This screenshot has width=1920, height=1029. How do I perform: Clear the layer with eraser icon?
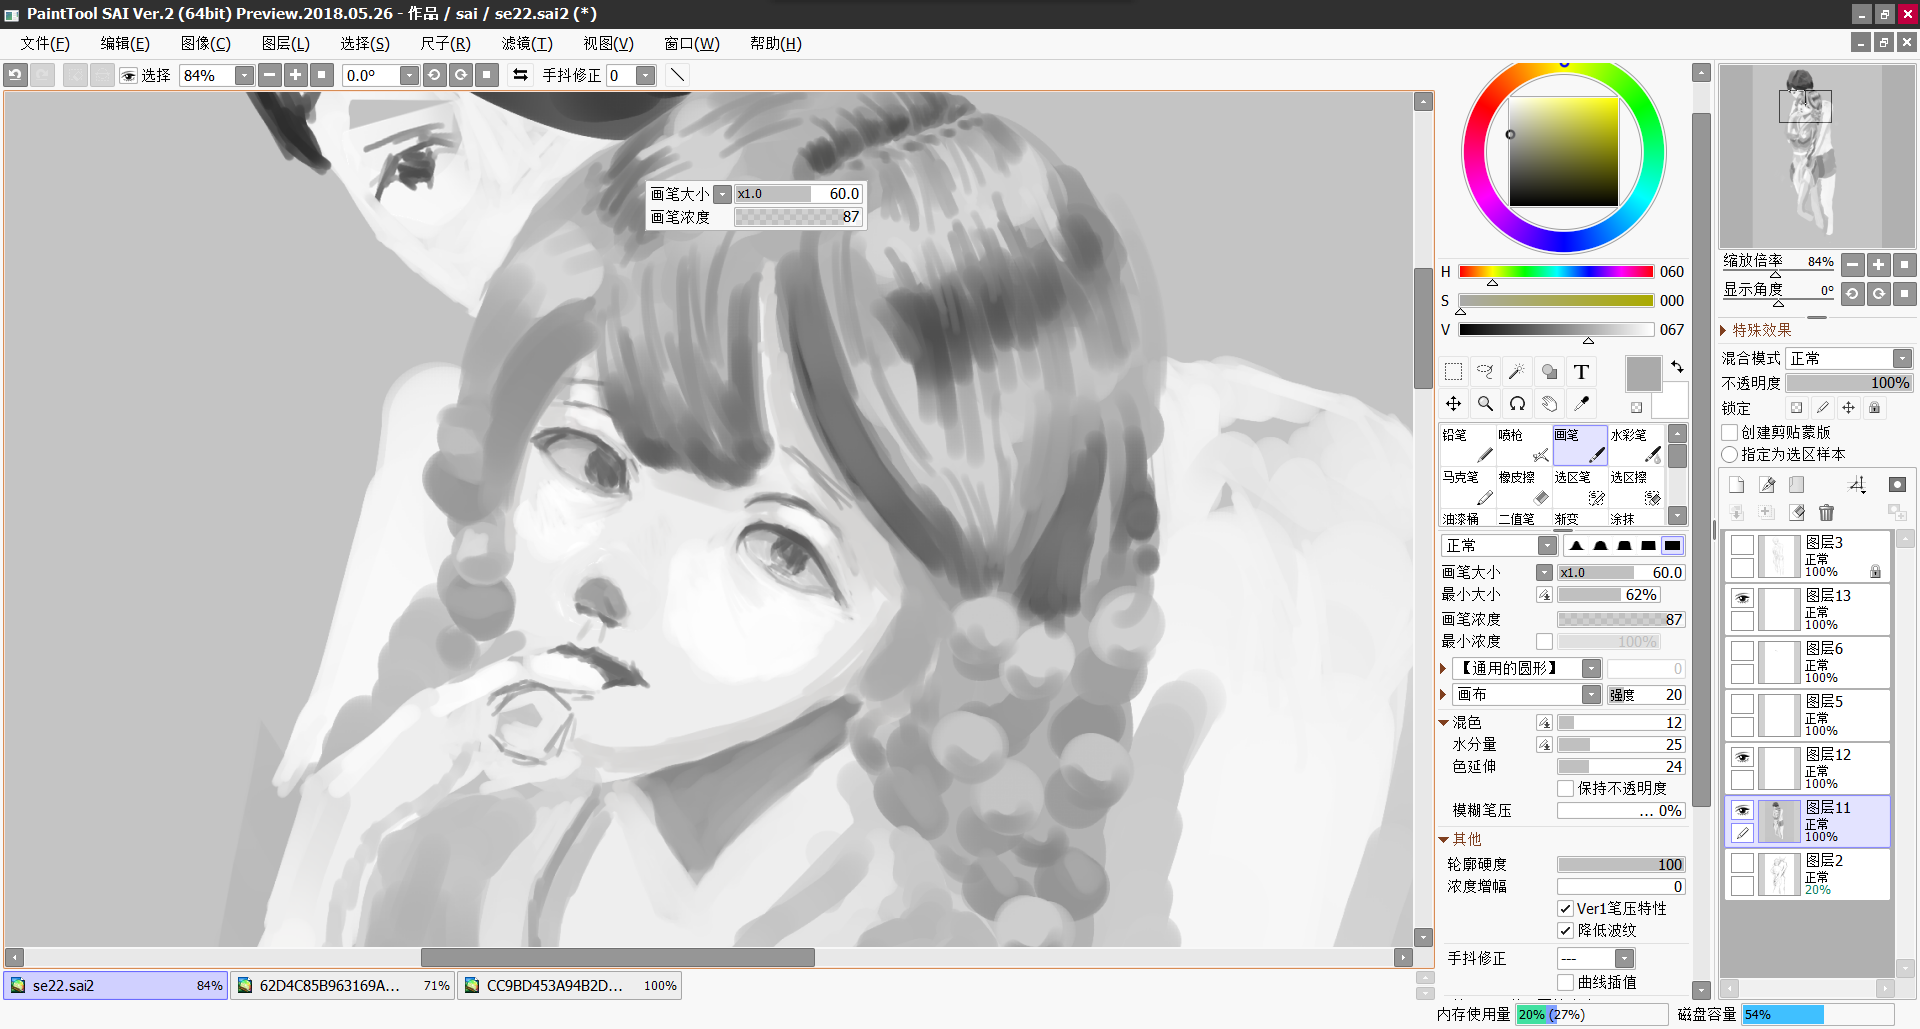[1797, 512]
